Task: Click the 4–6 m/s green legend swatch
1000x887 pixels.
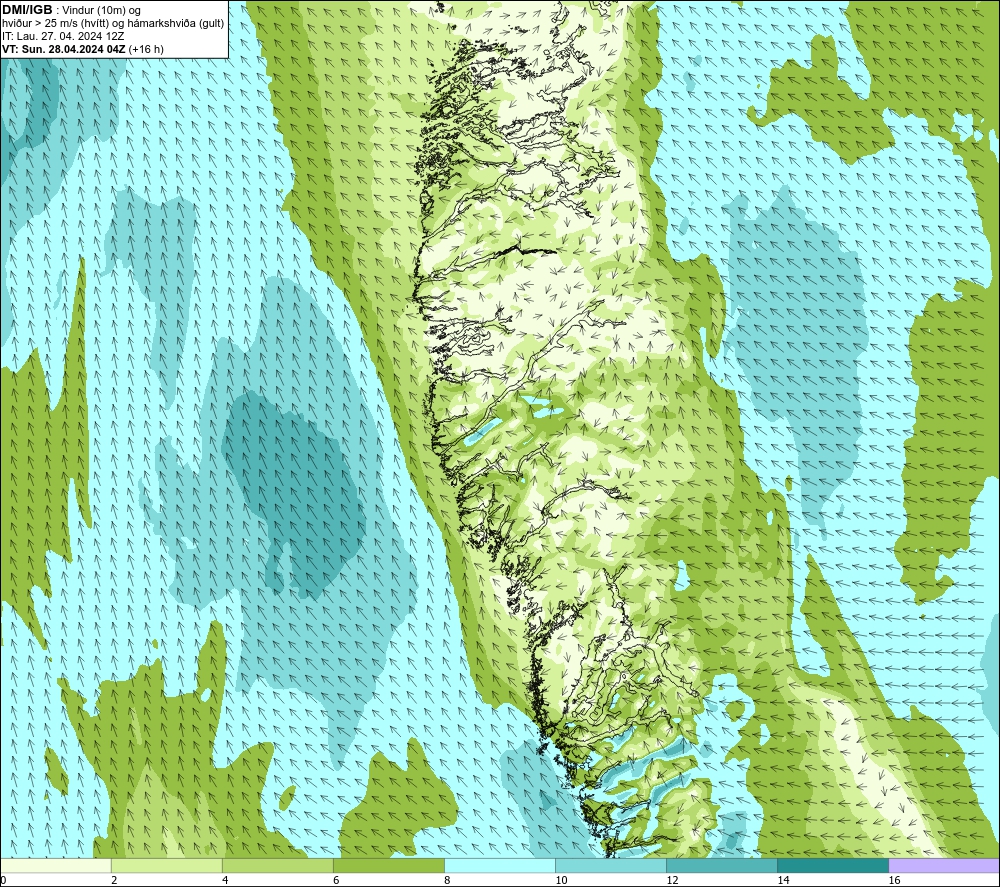Action: (277, 866)
